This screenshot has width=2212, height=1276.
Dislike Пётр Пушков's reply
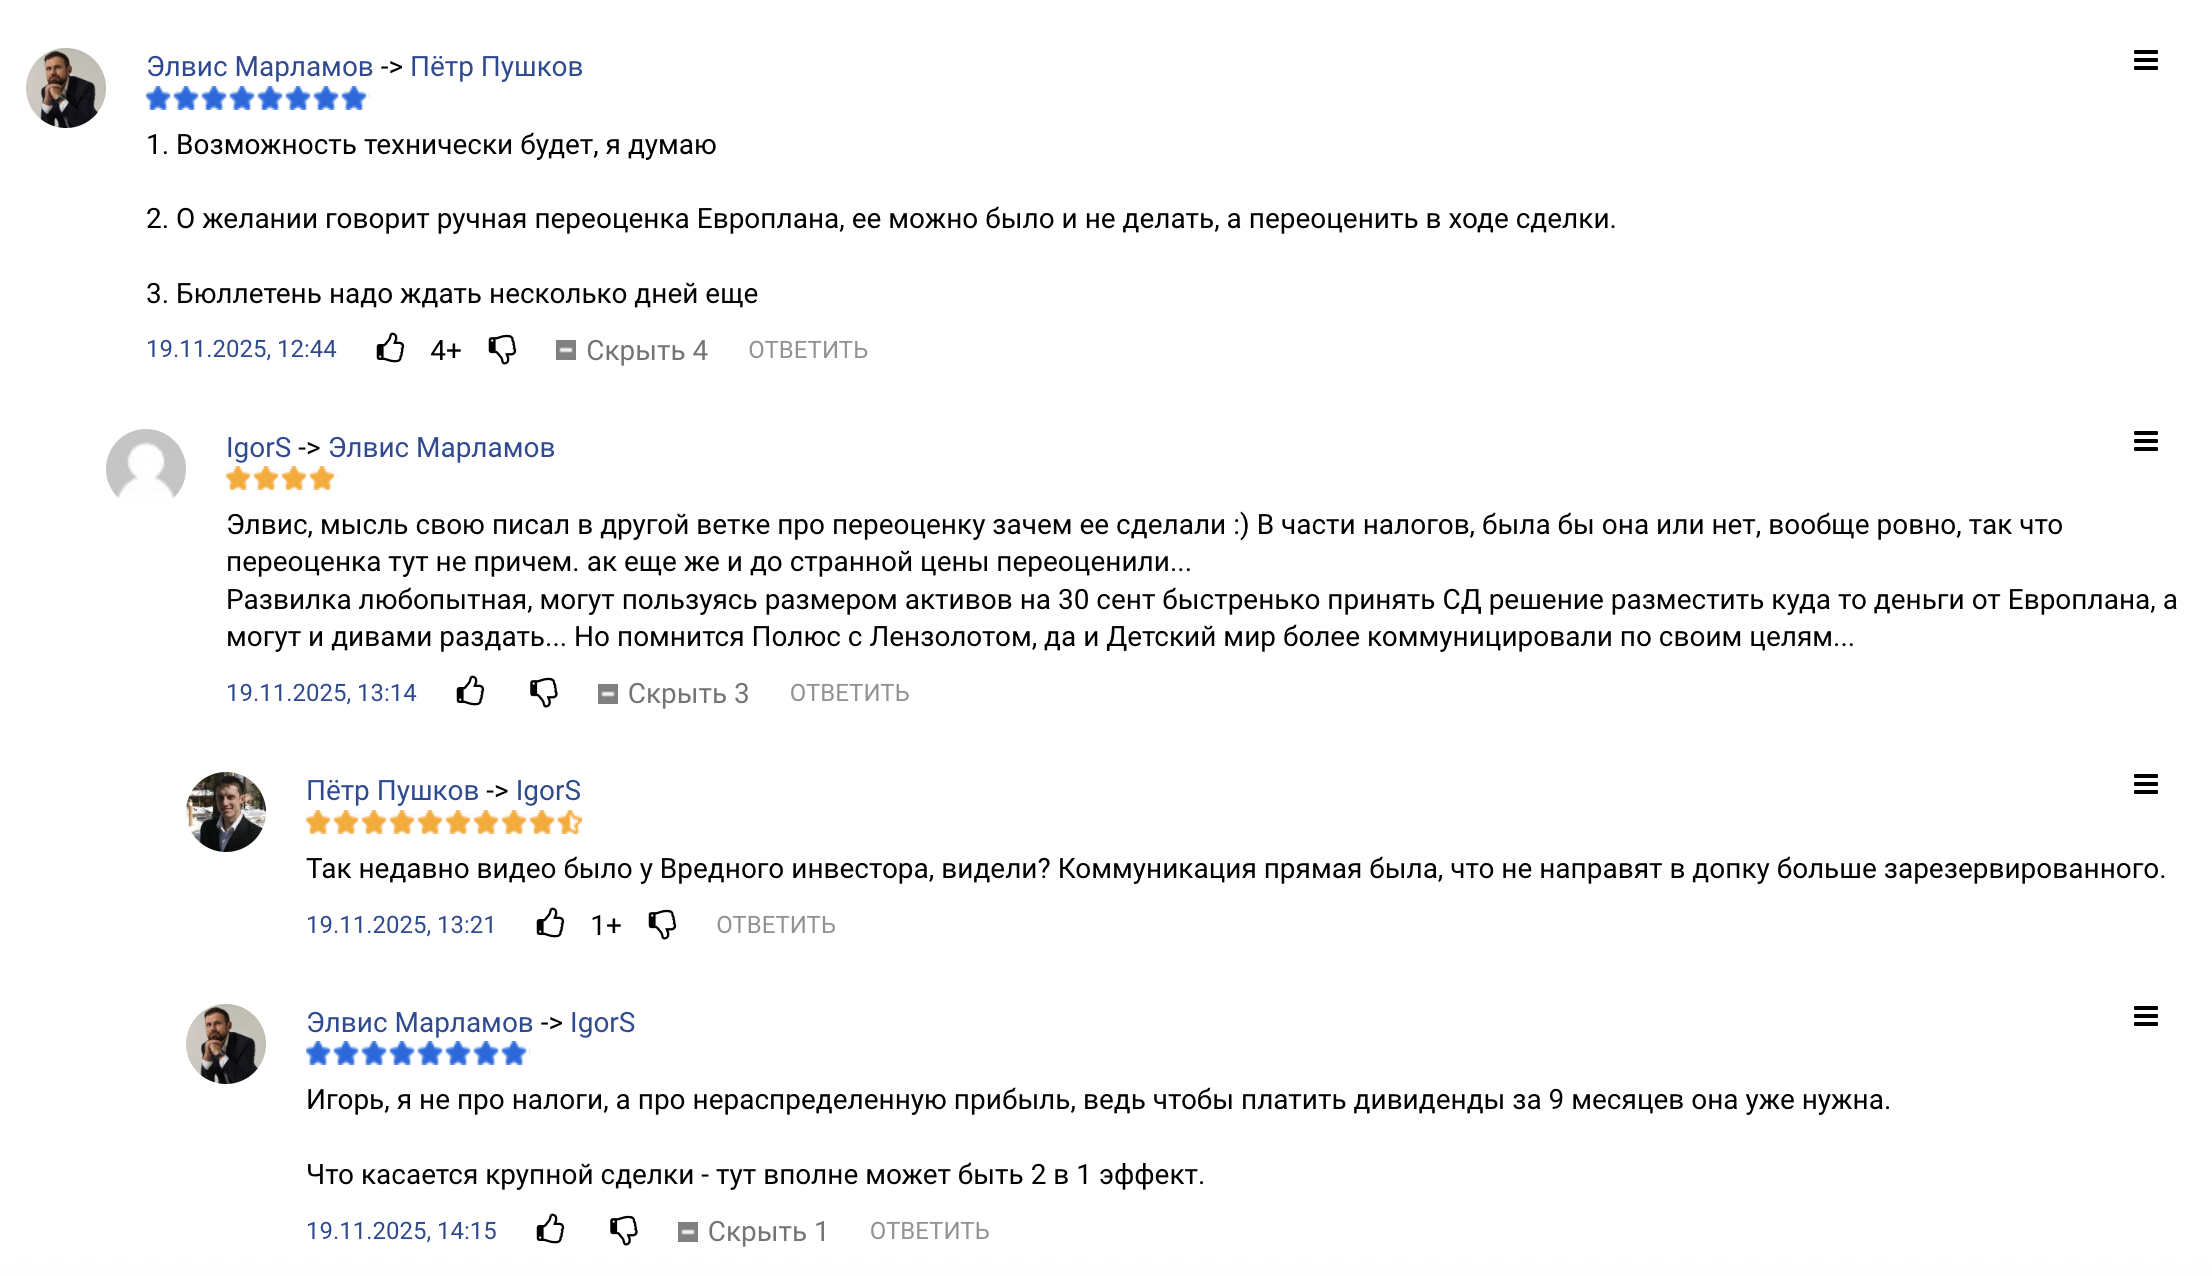click(x=663, y=926)
